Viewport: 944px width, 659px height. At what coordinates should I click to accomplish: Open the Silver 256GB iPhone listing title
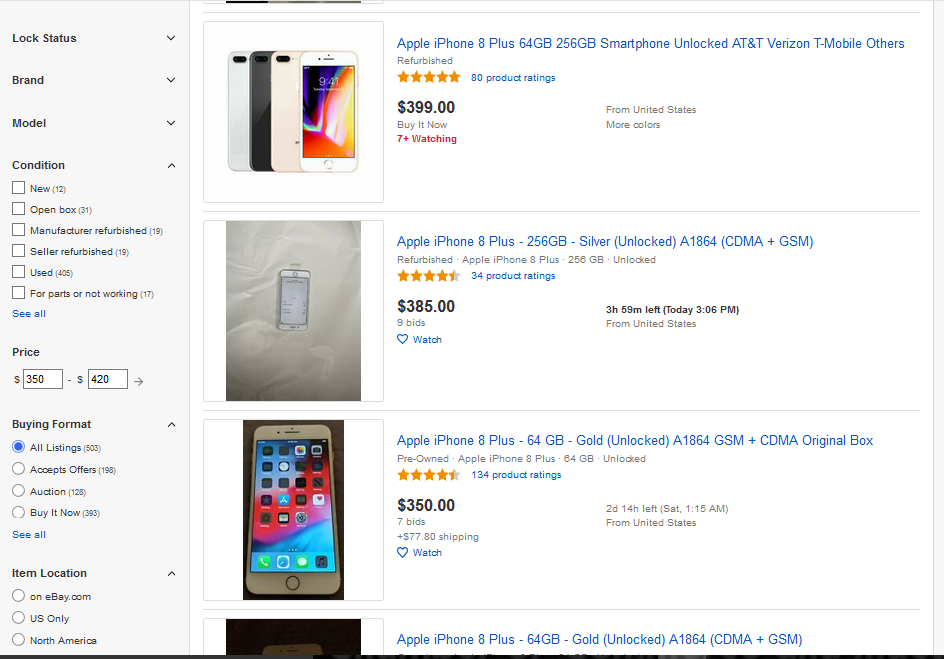605,241
